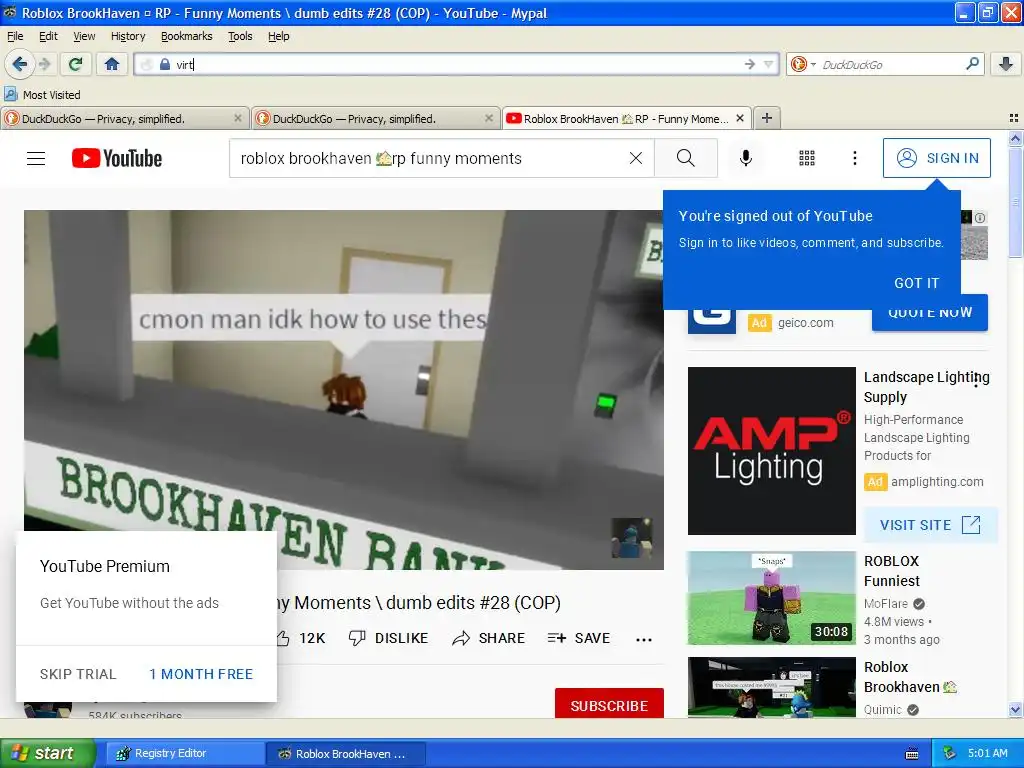Reload the current page

75,64
